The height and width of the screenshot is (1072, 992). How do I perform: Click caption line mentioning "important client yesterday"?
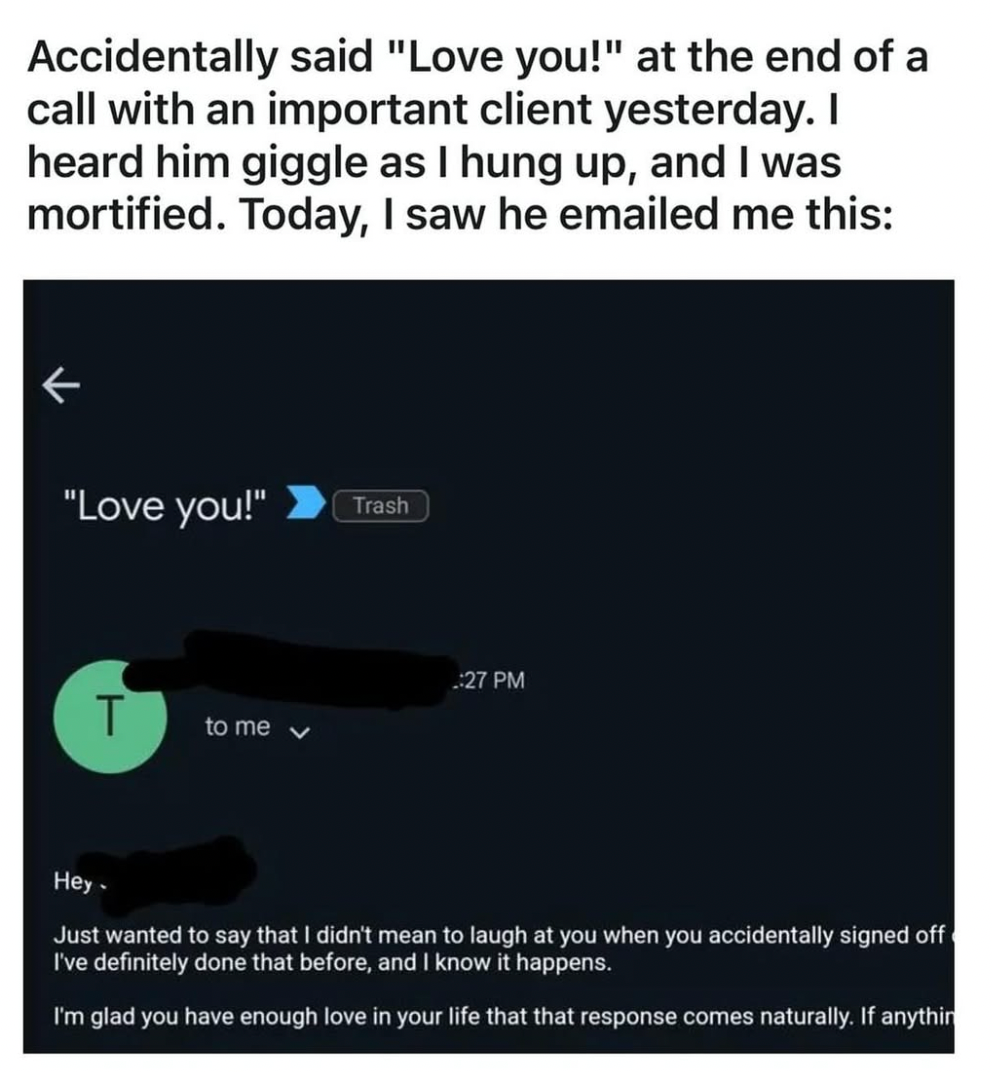pos(434,109)
